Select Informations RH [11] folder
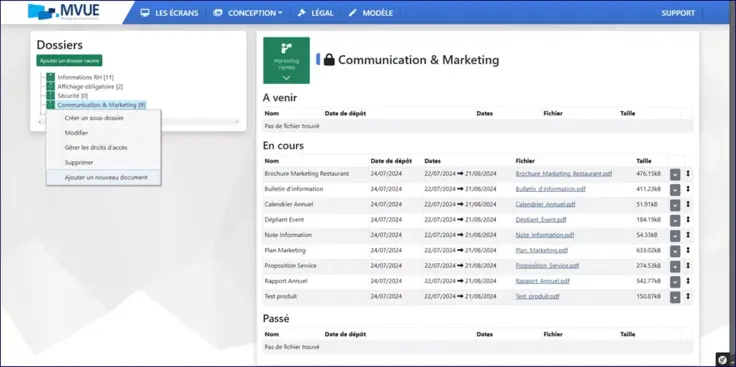736x367 pixels. (85, 77)
